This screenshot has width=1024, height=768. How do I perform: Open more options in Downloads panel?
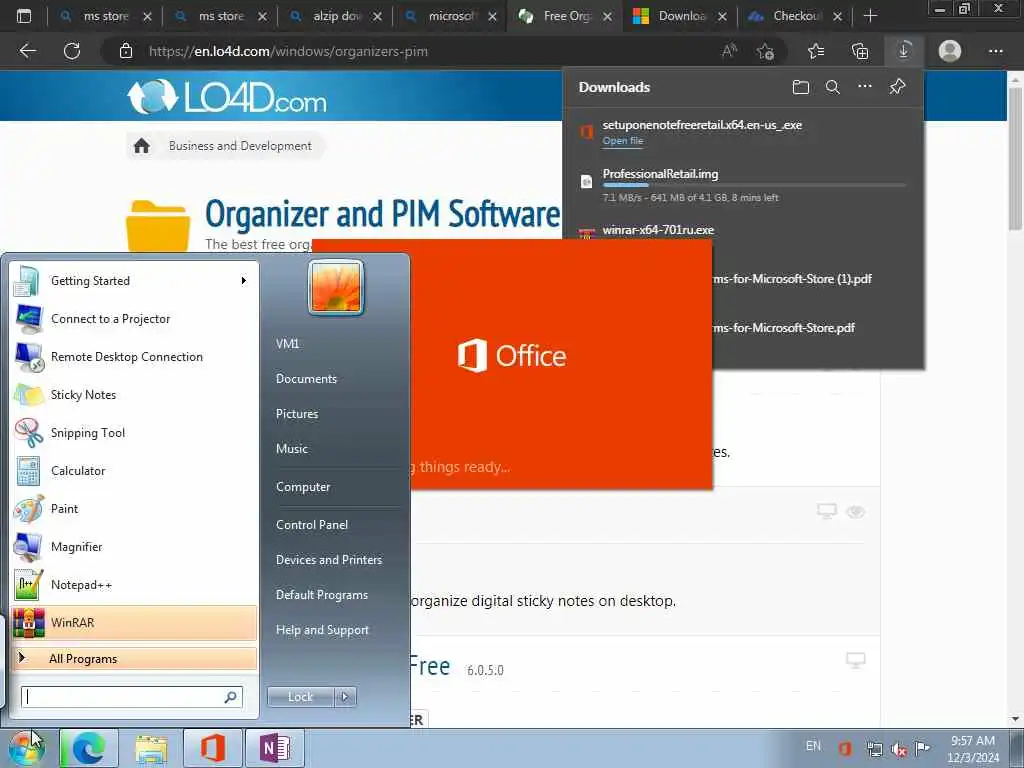click(x=865, y=86)
